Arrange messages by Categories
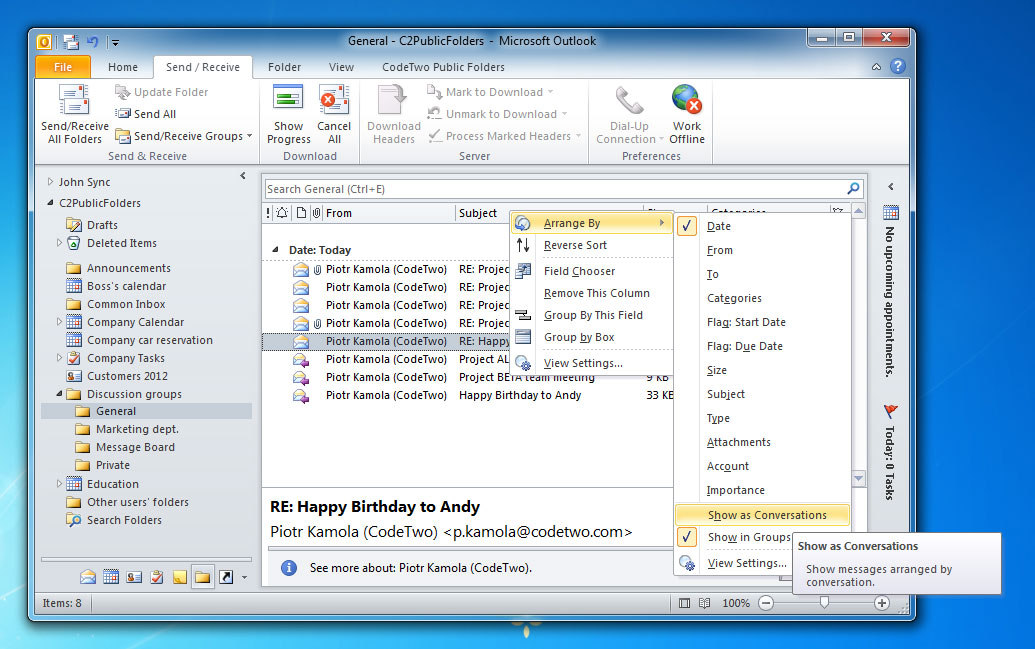This screenshot has width=1035, height=649. point(734,298)
